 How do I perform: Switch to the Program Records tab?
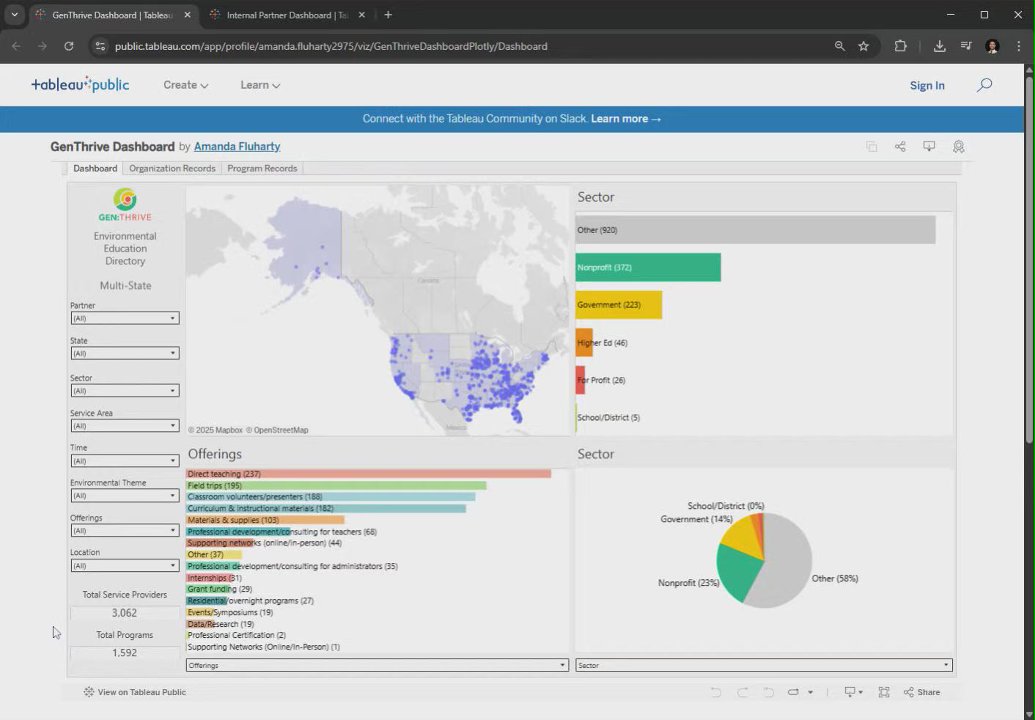(262, 168)
